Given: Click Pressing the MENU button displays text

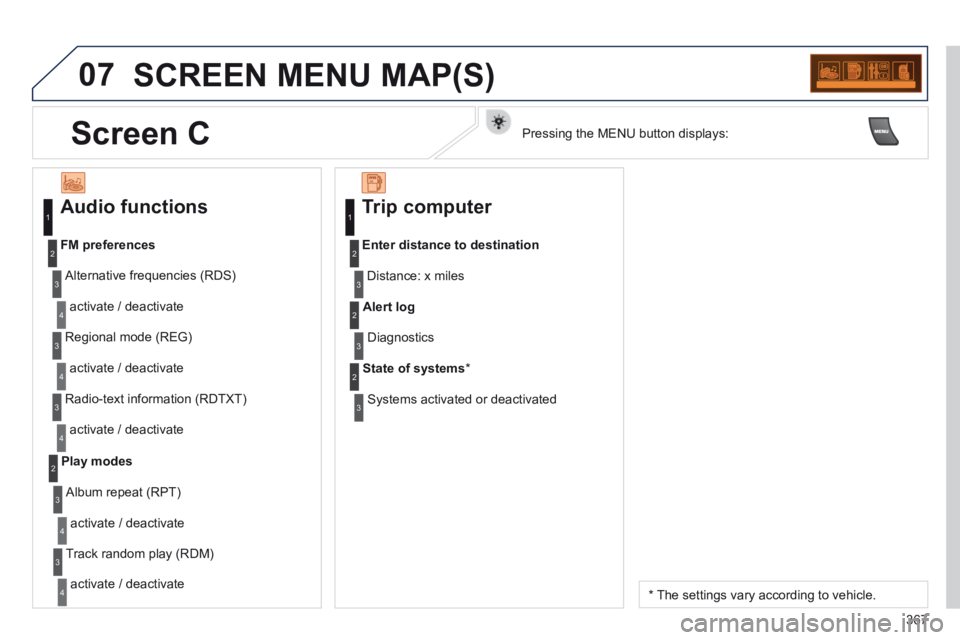Looking at the screenshot, I should [x=625, y=134].
